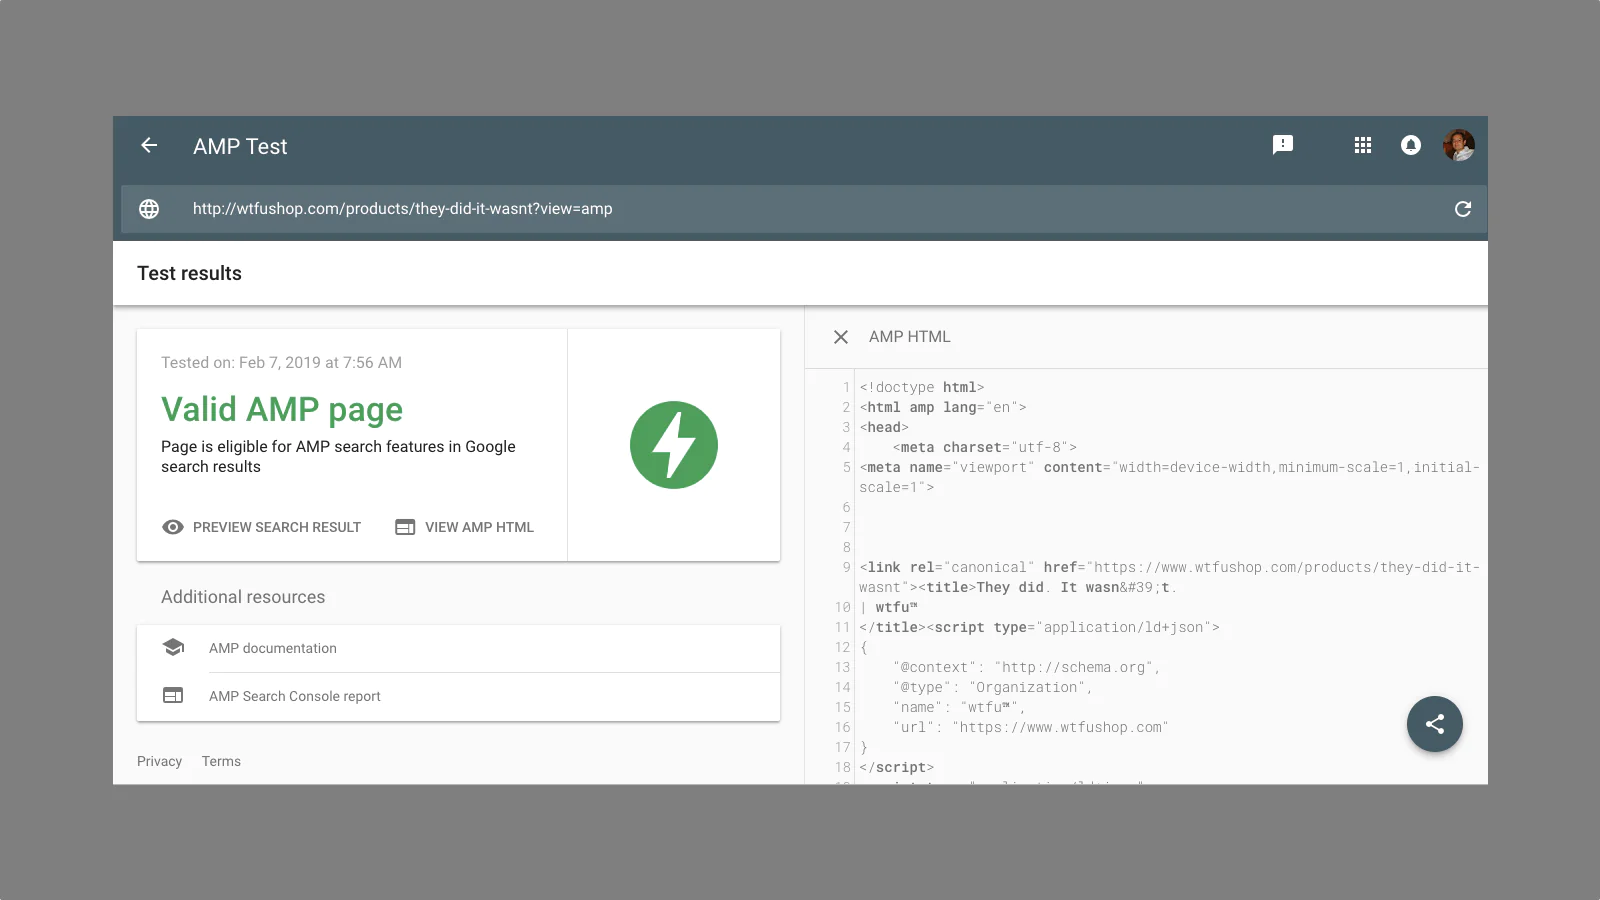
Task: Click the eye icon for preview search result
Action: coord(173,527)
